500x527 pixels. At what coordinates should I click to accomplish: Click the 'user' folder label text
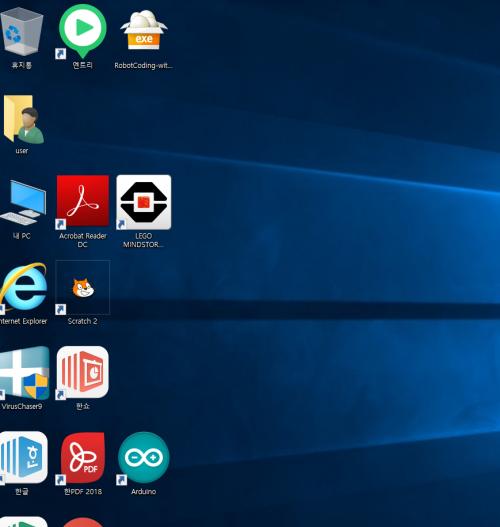(22, 151)
